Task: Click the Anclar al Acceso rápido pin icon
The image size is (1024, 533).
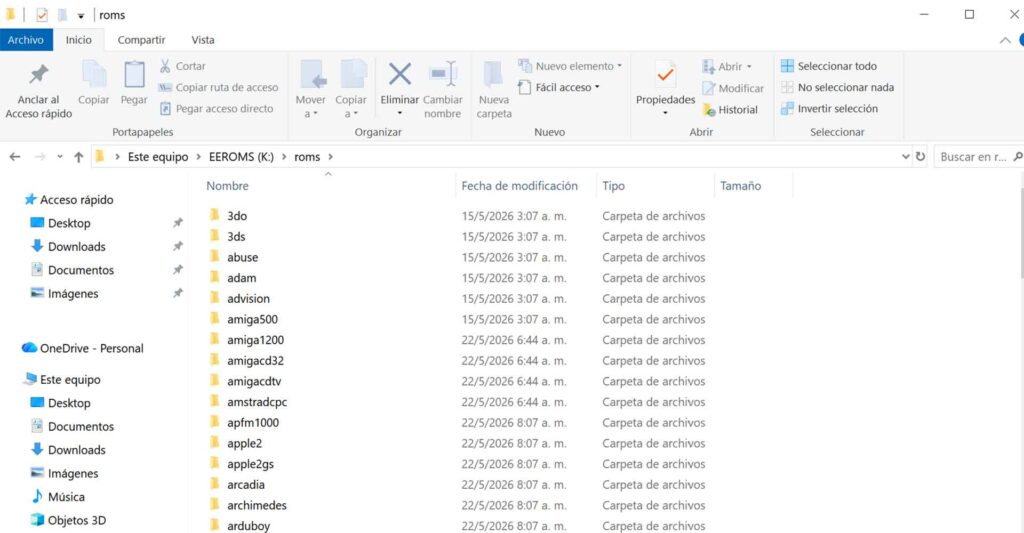Action: point(39,74)
